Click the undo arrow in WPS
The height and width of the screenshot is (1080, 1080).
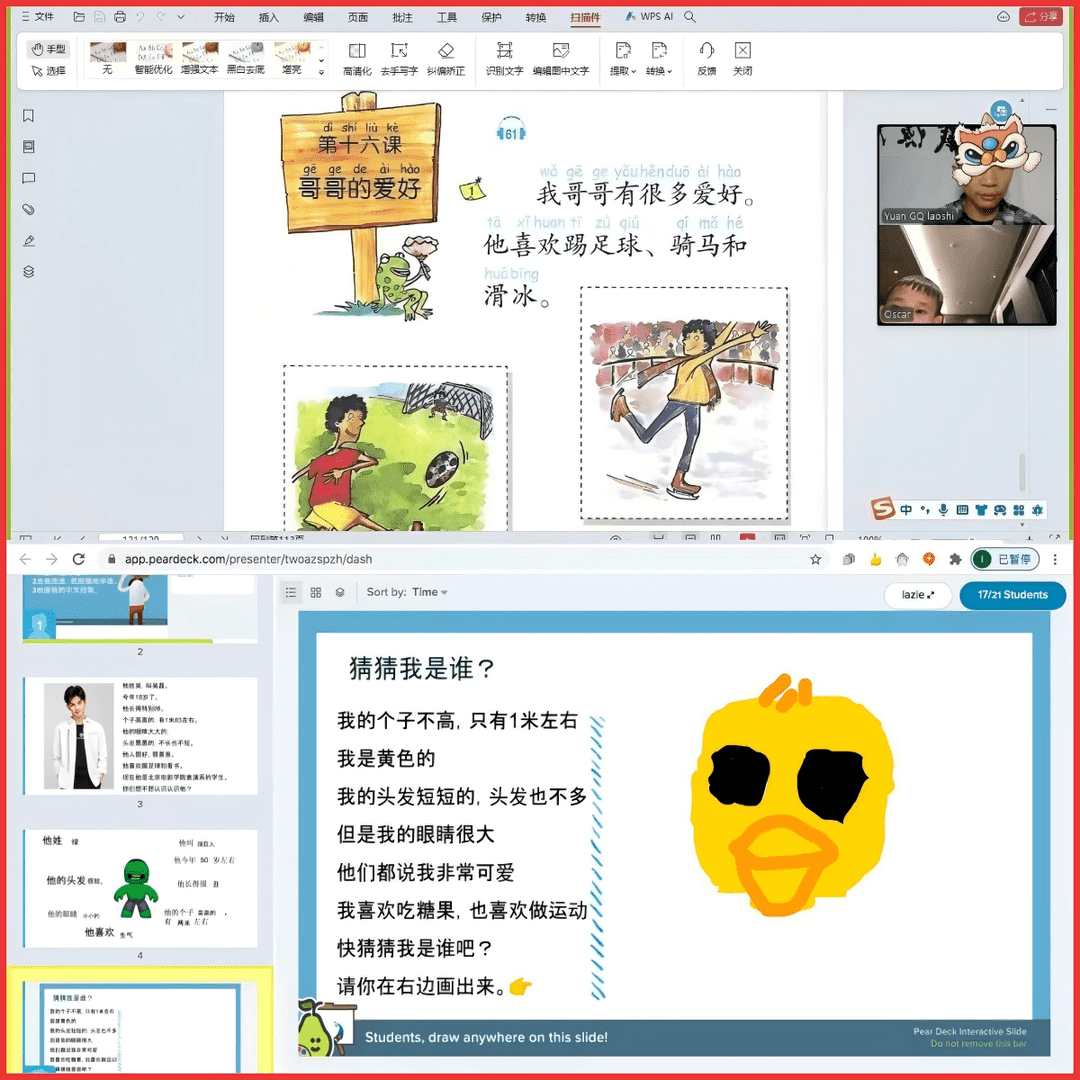coord(141,17)
